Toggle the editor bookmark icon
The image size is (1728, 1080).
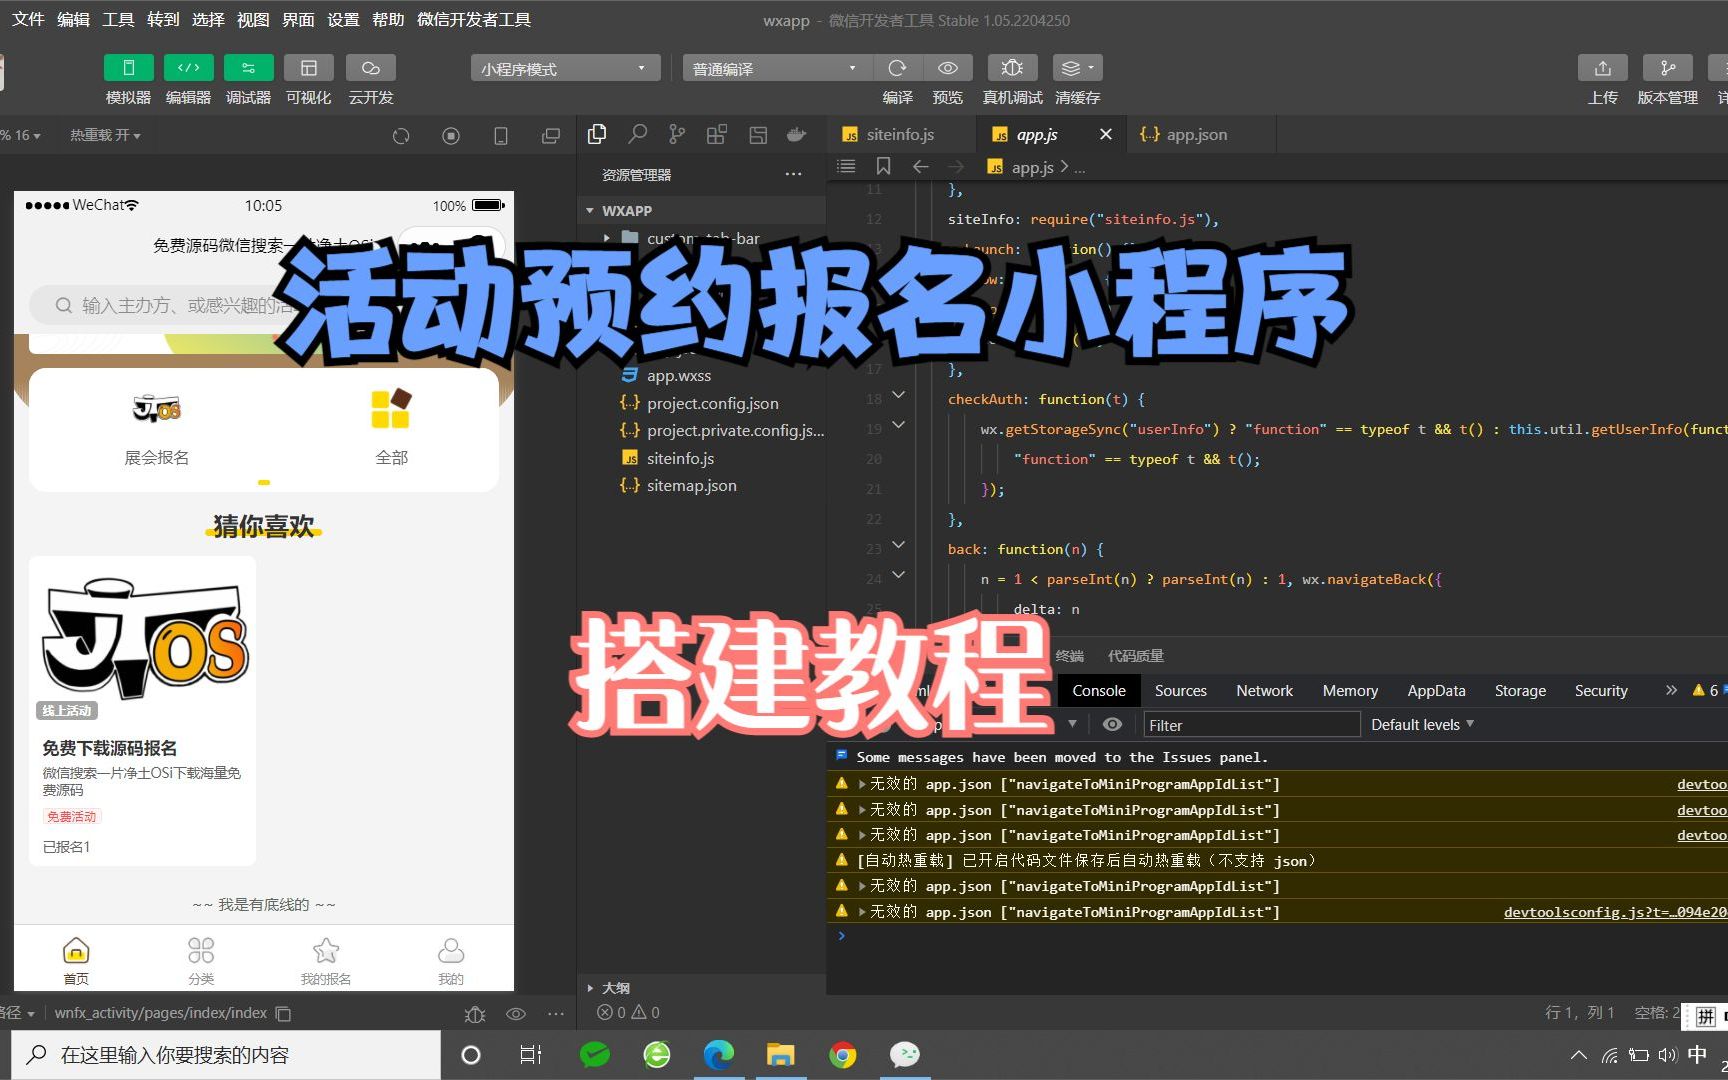click(x=883, y=166)
